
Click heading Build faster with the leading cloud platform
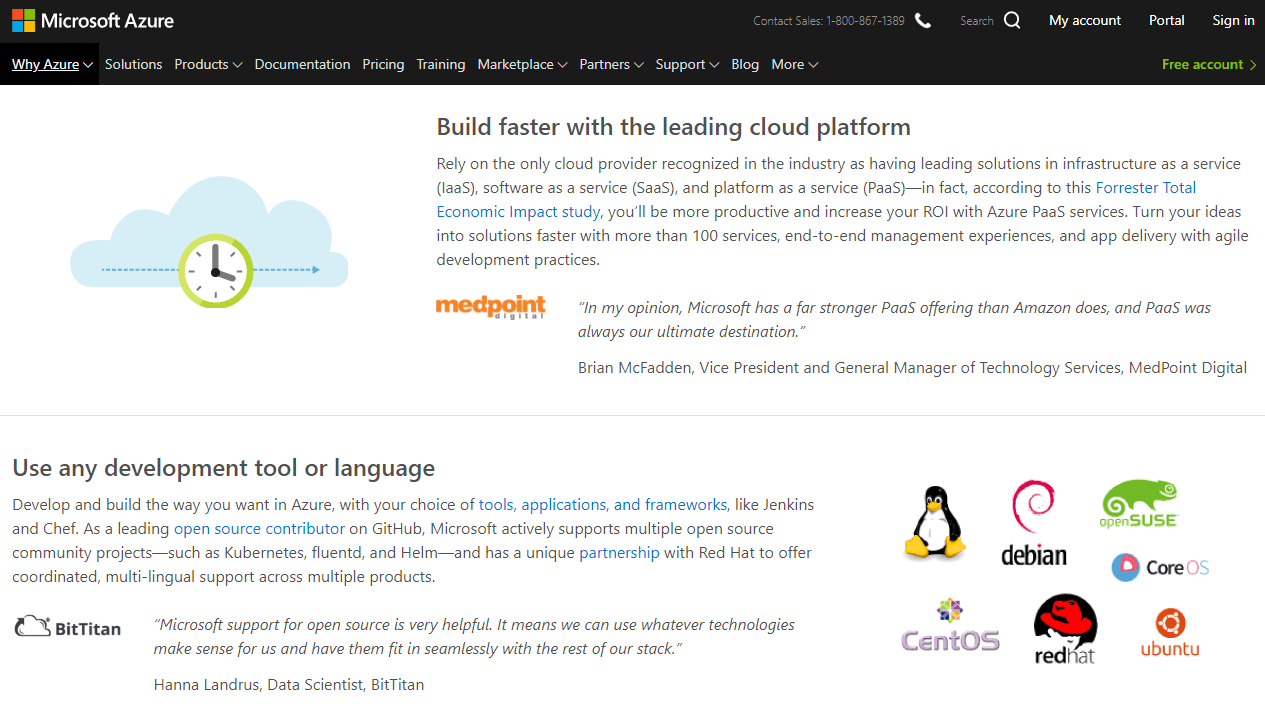click(x=673, y=127)
